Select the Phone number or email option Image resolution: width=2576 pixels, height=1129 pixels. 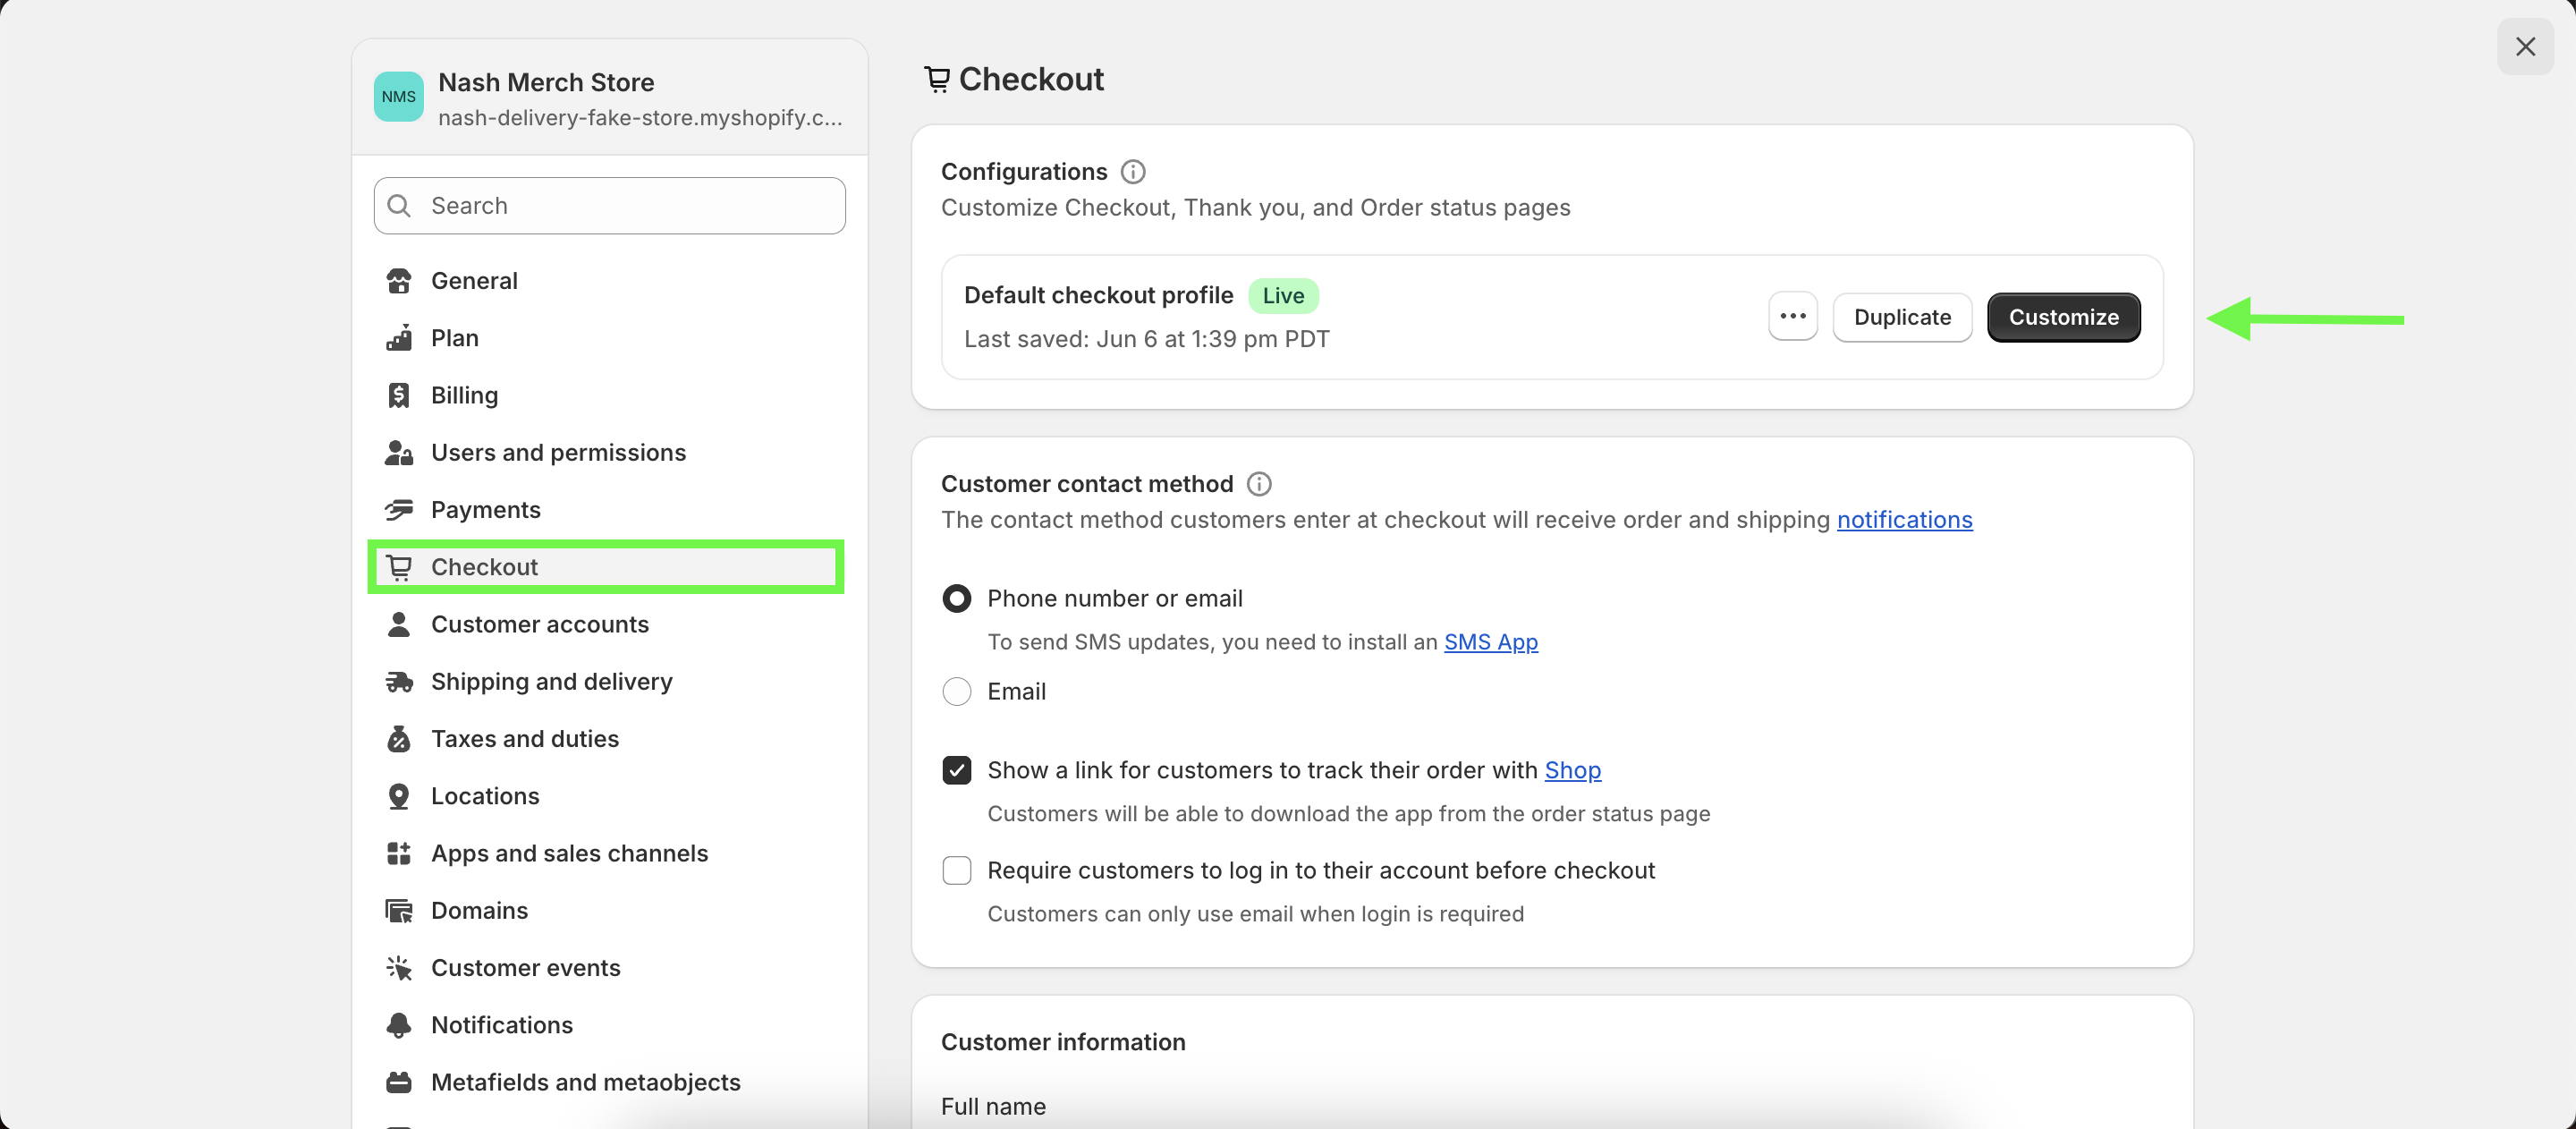(957, 599)
